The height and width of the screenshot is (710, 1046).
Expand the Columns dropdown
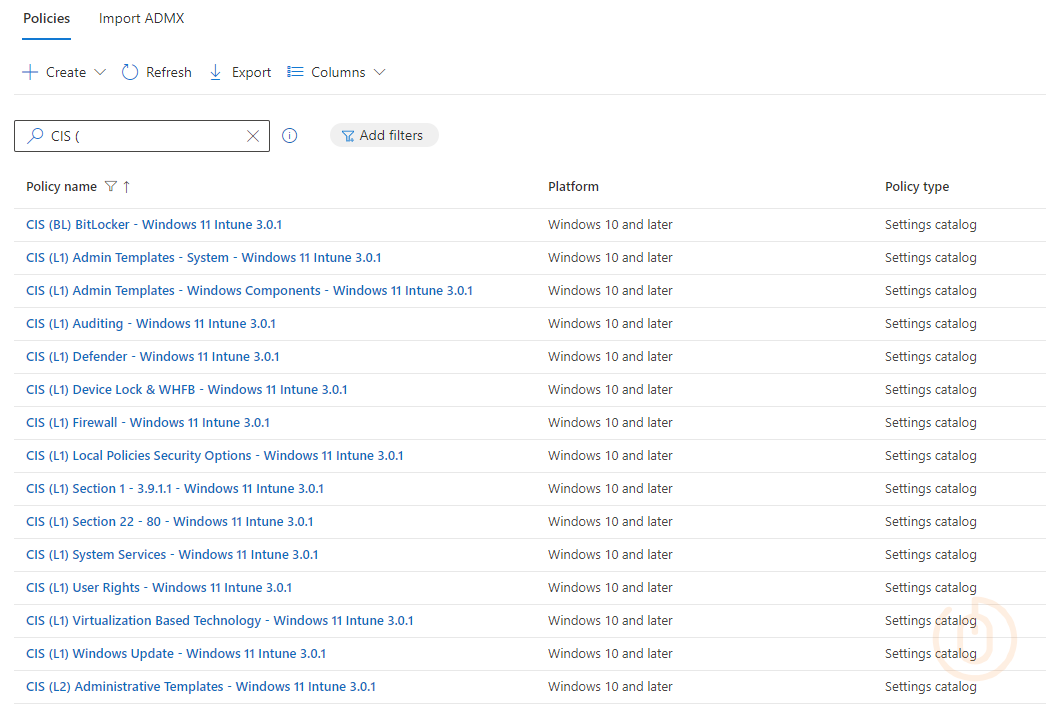pos(336,72)
